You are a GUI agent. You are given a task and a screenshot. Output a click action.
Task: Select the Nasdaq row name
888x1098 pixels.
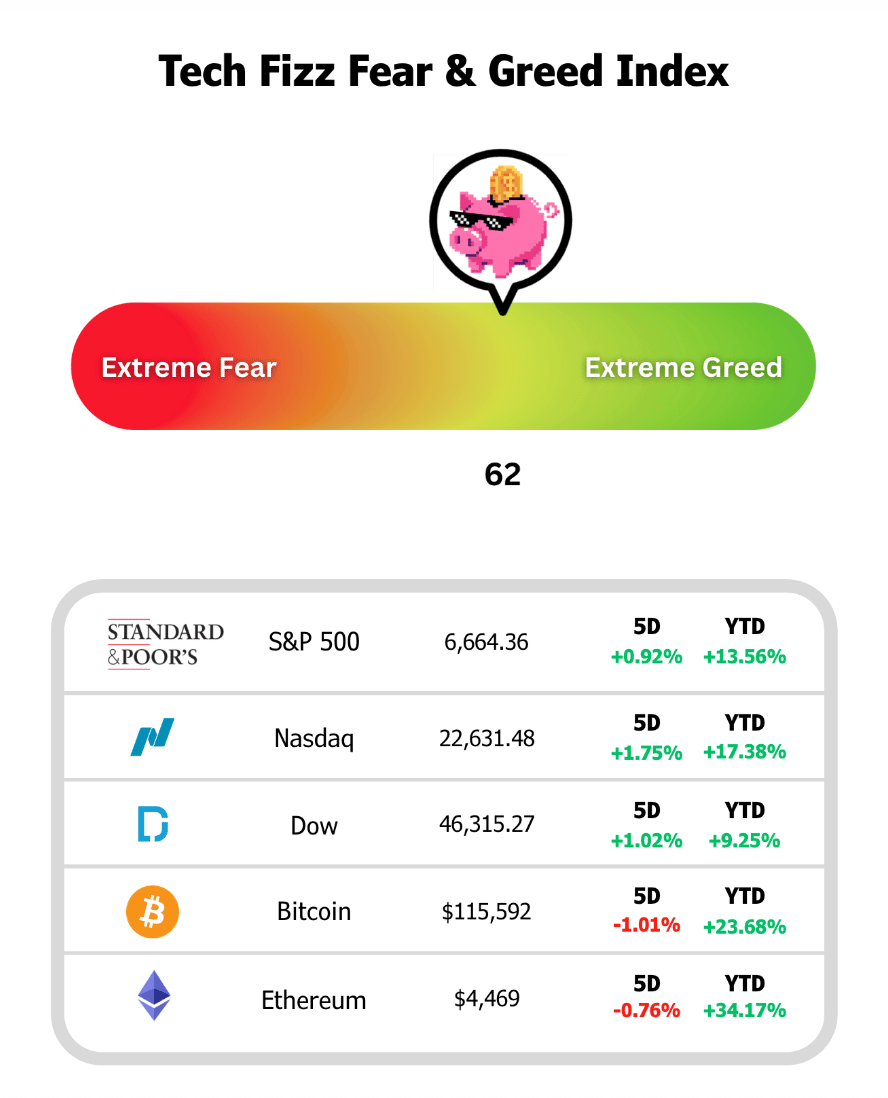314,739
